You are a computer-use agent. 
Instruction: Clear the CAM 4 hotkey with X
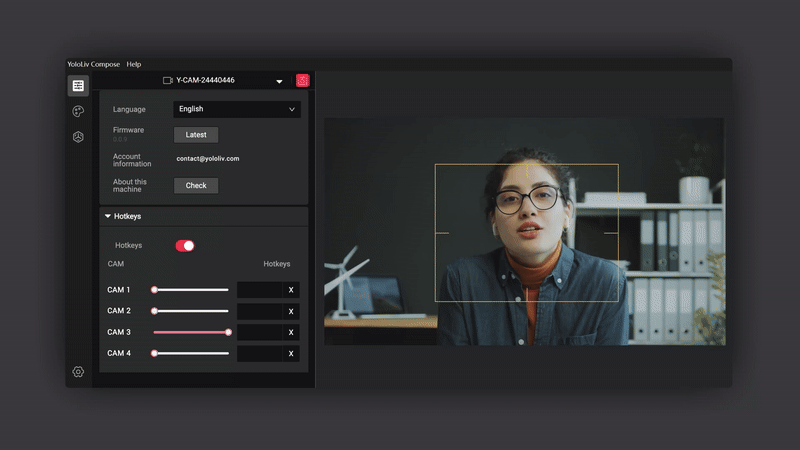(x=291, y=353)
